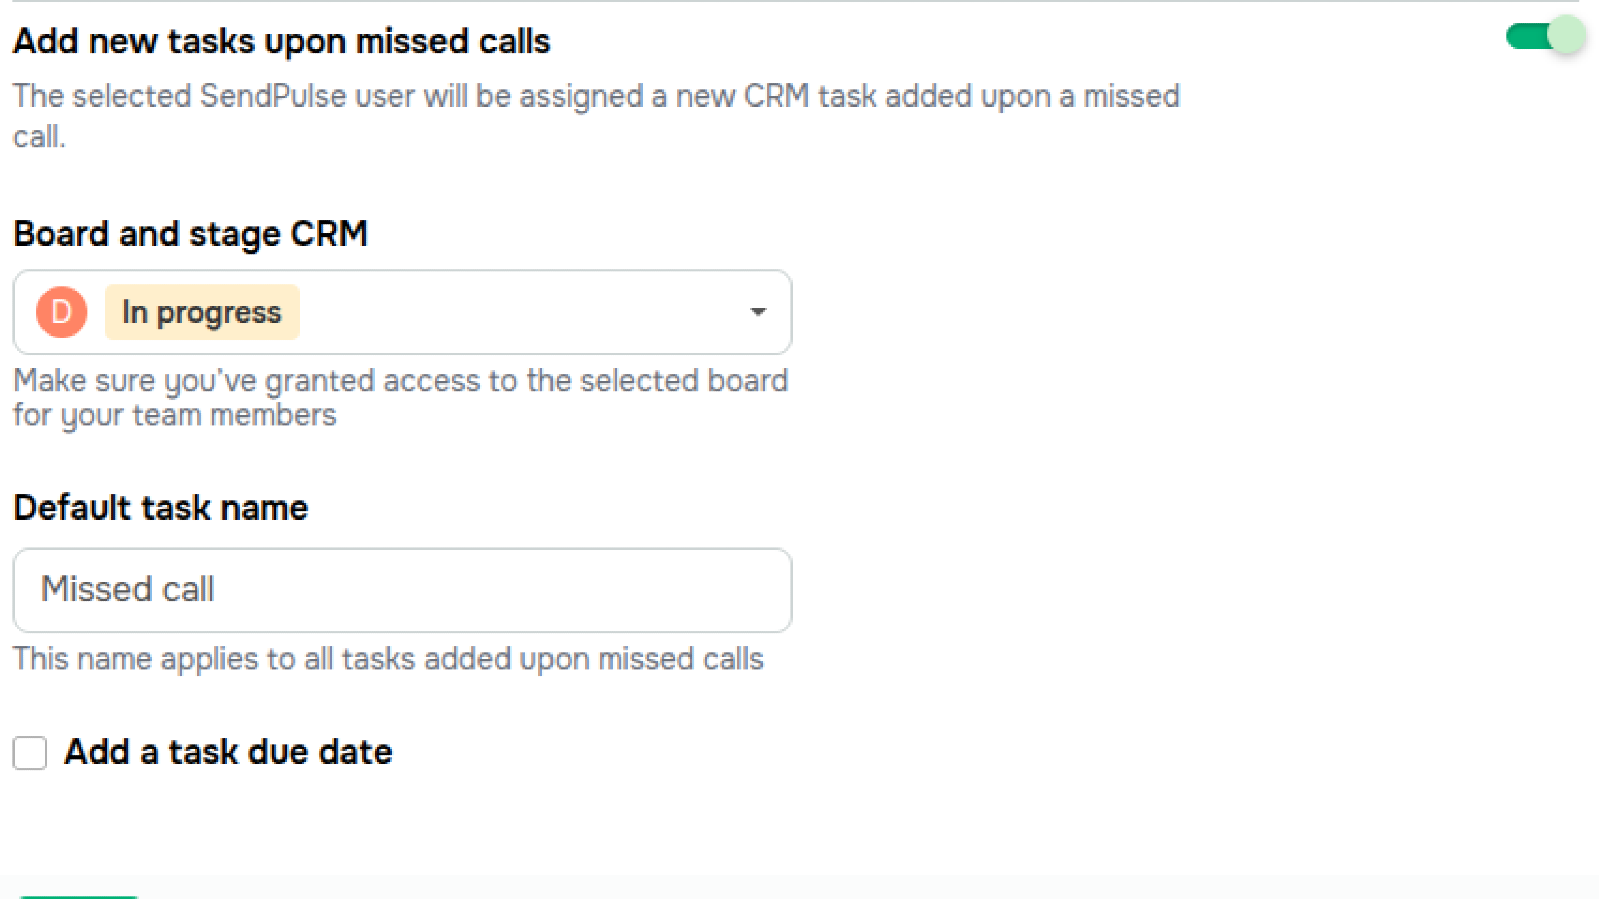Click the orange D board avatar icon
1599x899 pixels.
[x=61, y=312]
